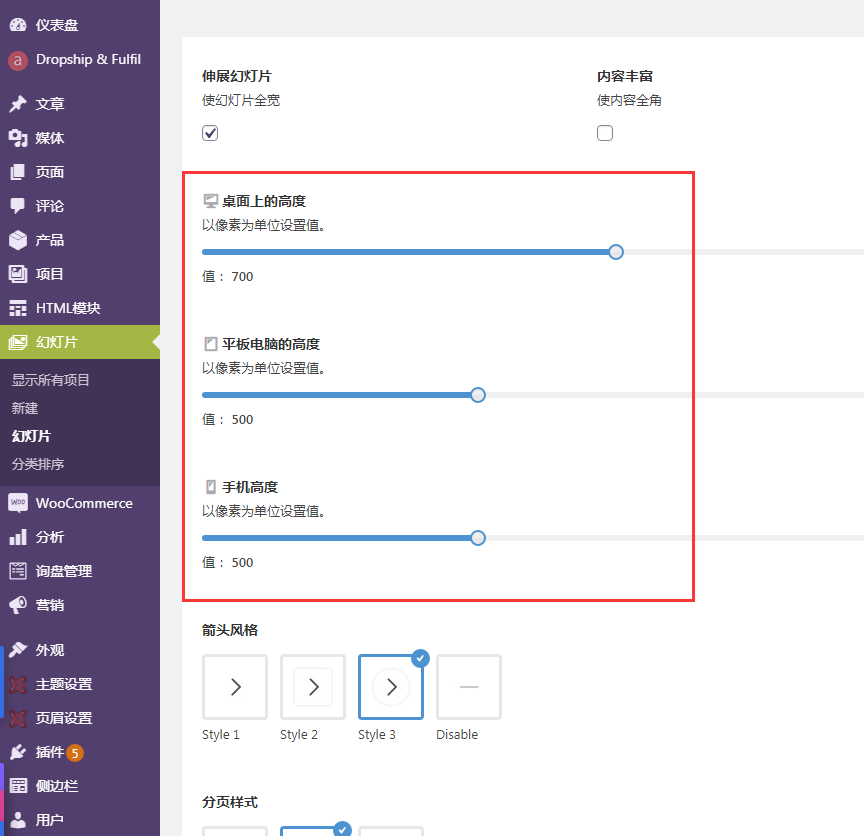The image size is (864, 836).
Task: Click the 页面 pages icon
Action: click(x=18, y=172)
